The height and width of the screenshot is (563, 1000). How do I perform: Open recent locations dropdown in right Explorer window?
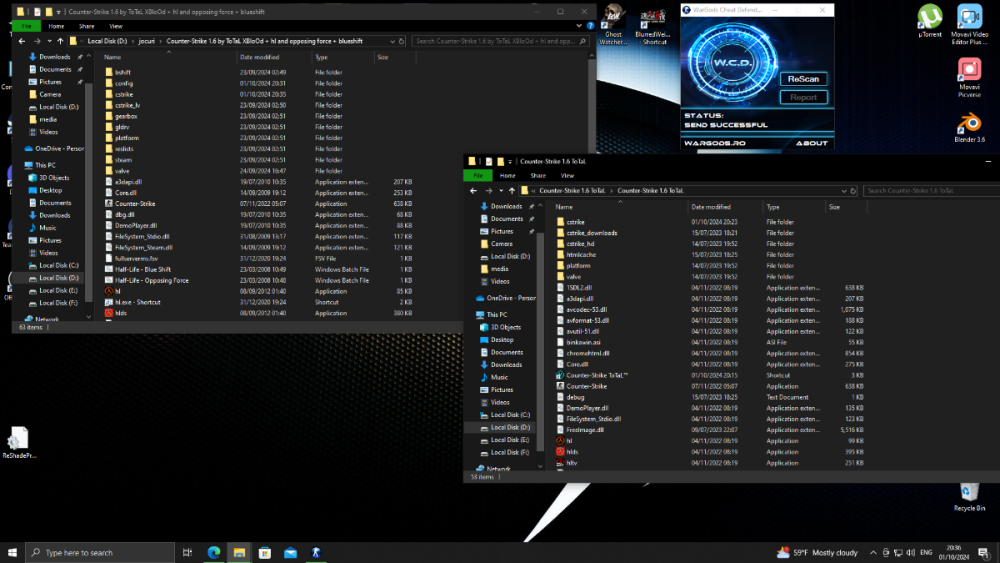click(x=502, y=190)
